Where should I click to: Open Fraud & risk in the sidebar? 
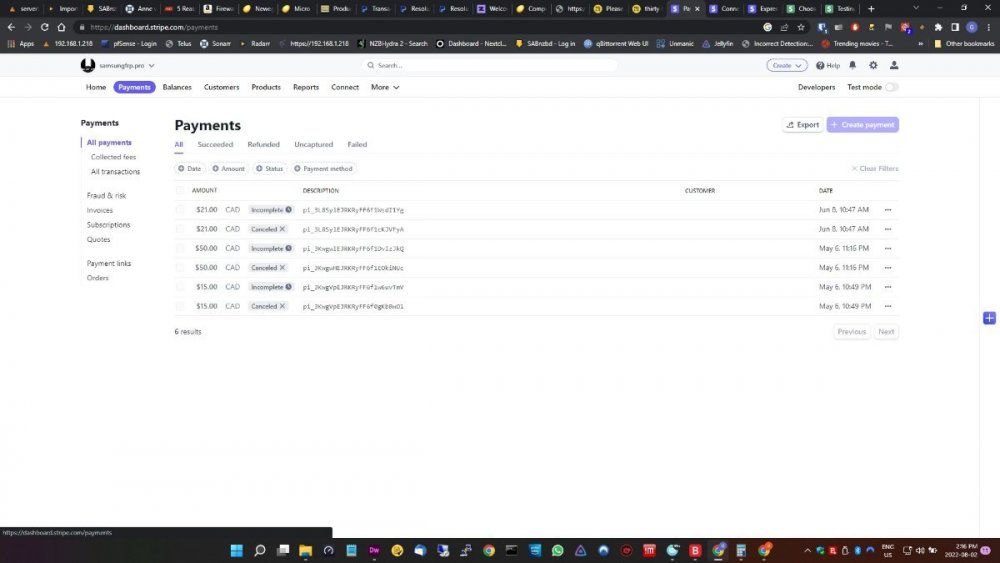tap(106, 196)
